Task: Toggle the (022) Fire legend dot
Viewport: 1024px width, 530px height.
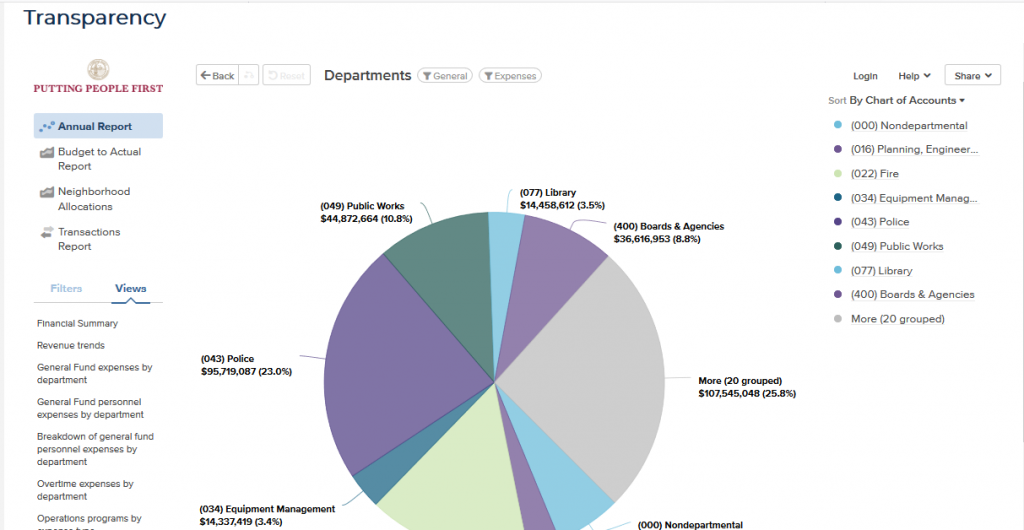Action: coord(838,174)
